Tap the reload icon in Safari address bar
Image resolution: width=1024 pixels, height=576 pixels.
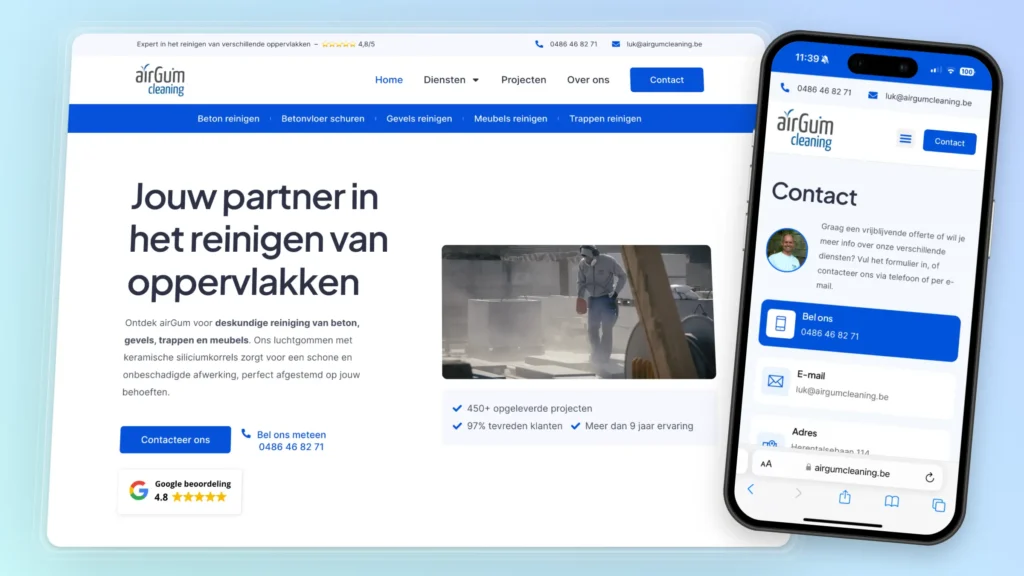930,477
